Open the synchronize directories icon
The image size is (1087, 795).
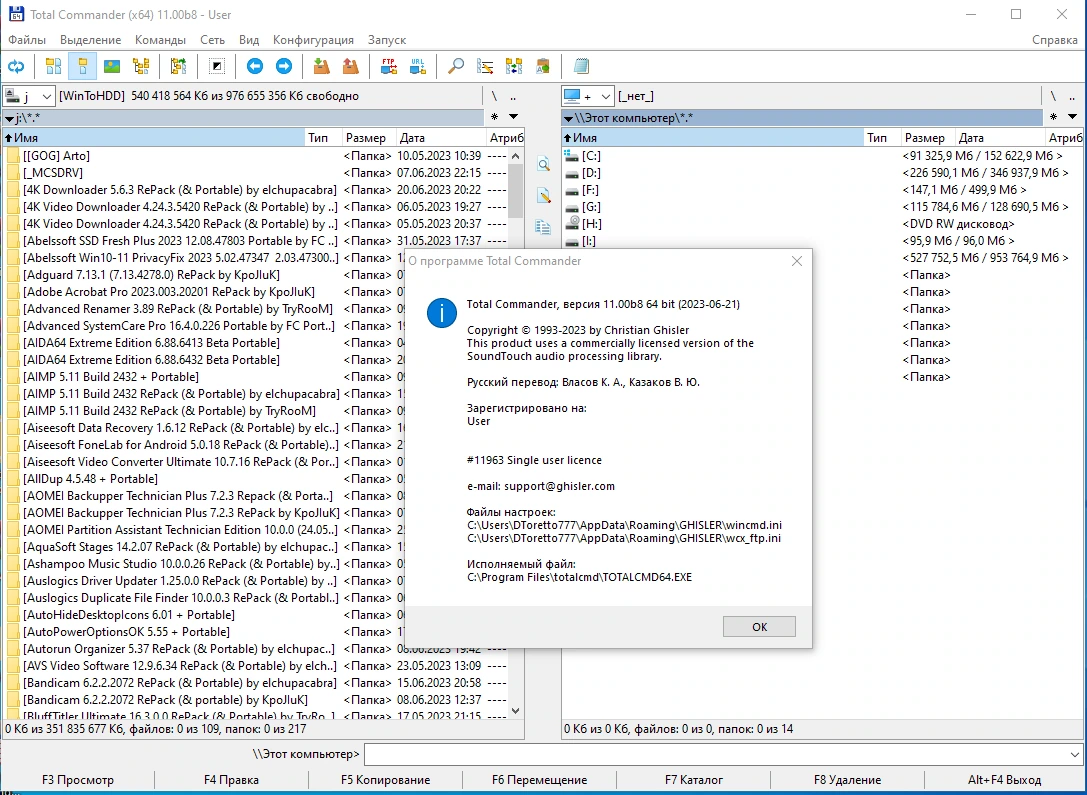(x=514, y=67)
